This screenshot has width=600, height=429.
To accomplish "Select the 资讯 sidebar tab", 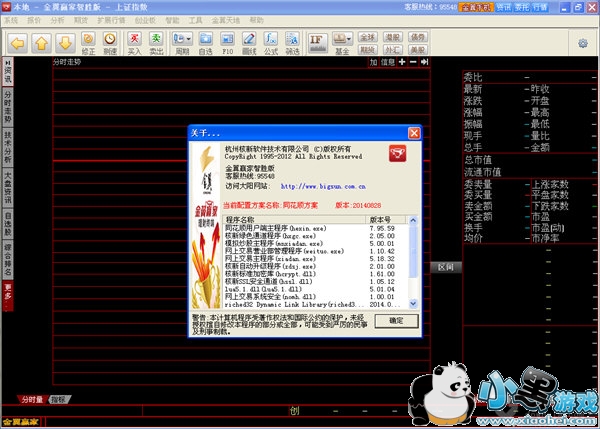I will 8,72.
